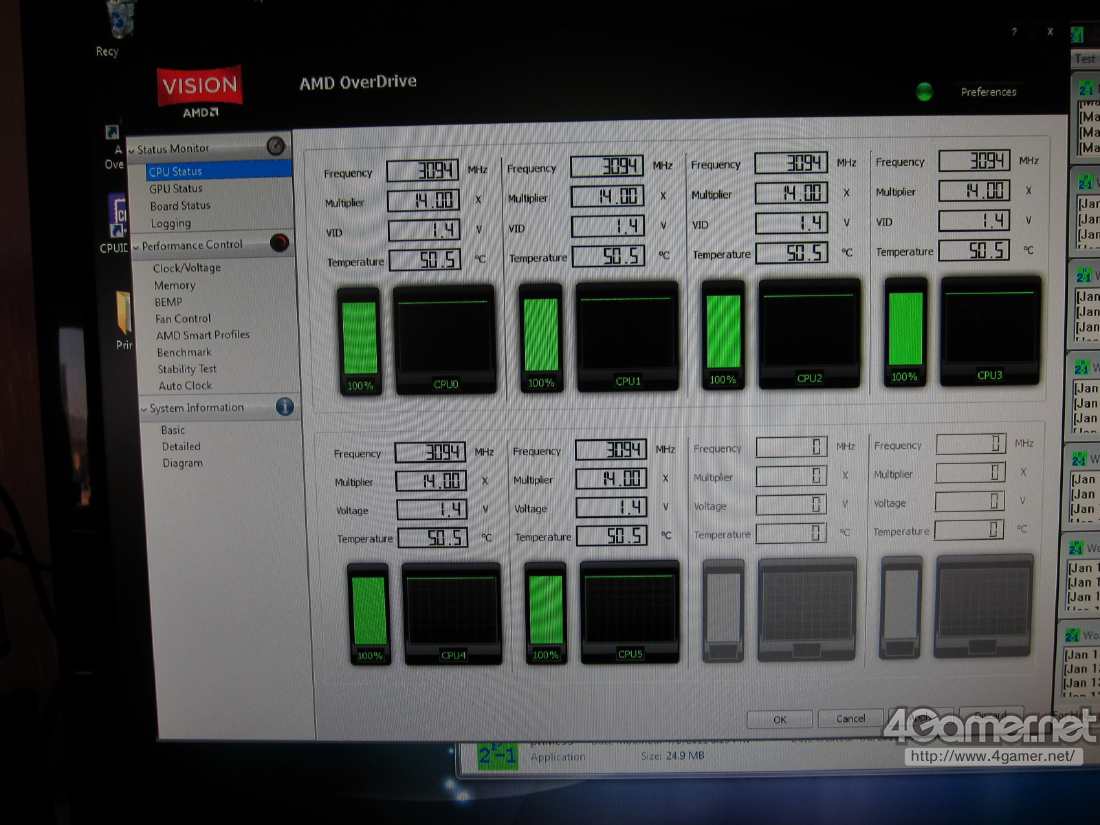Click the Cancel button
Image resolution: width=1100 pixels, height=825 pixels.
850,718
